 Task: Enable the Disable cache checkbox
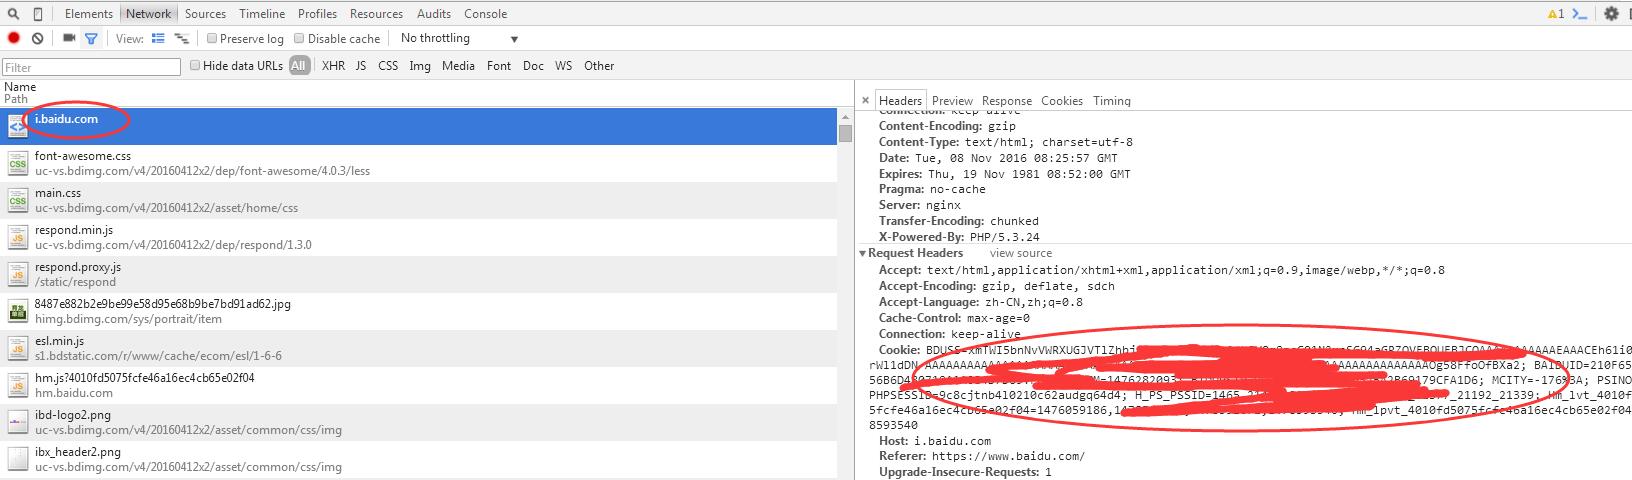pos(299,38)
